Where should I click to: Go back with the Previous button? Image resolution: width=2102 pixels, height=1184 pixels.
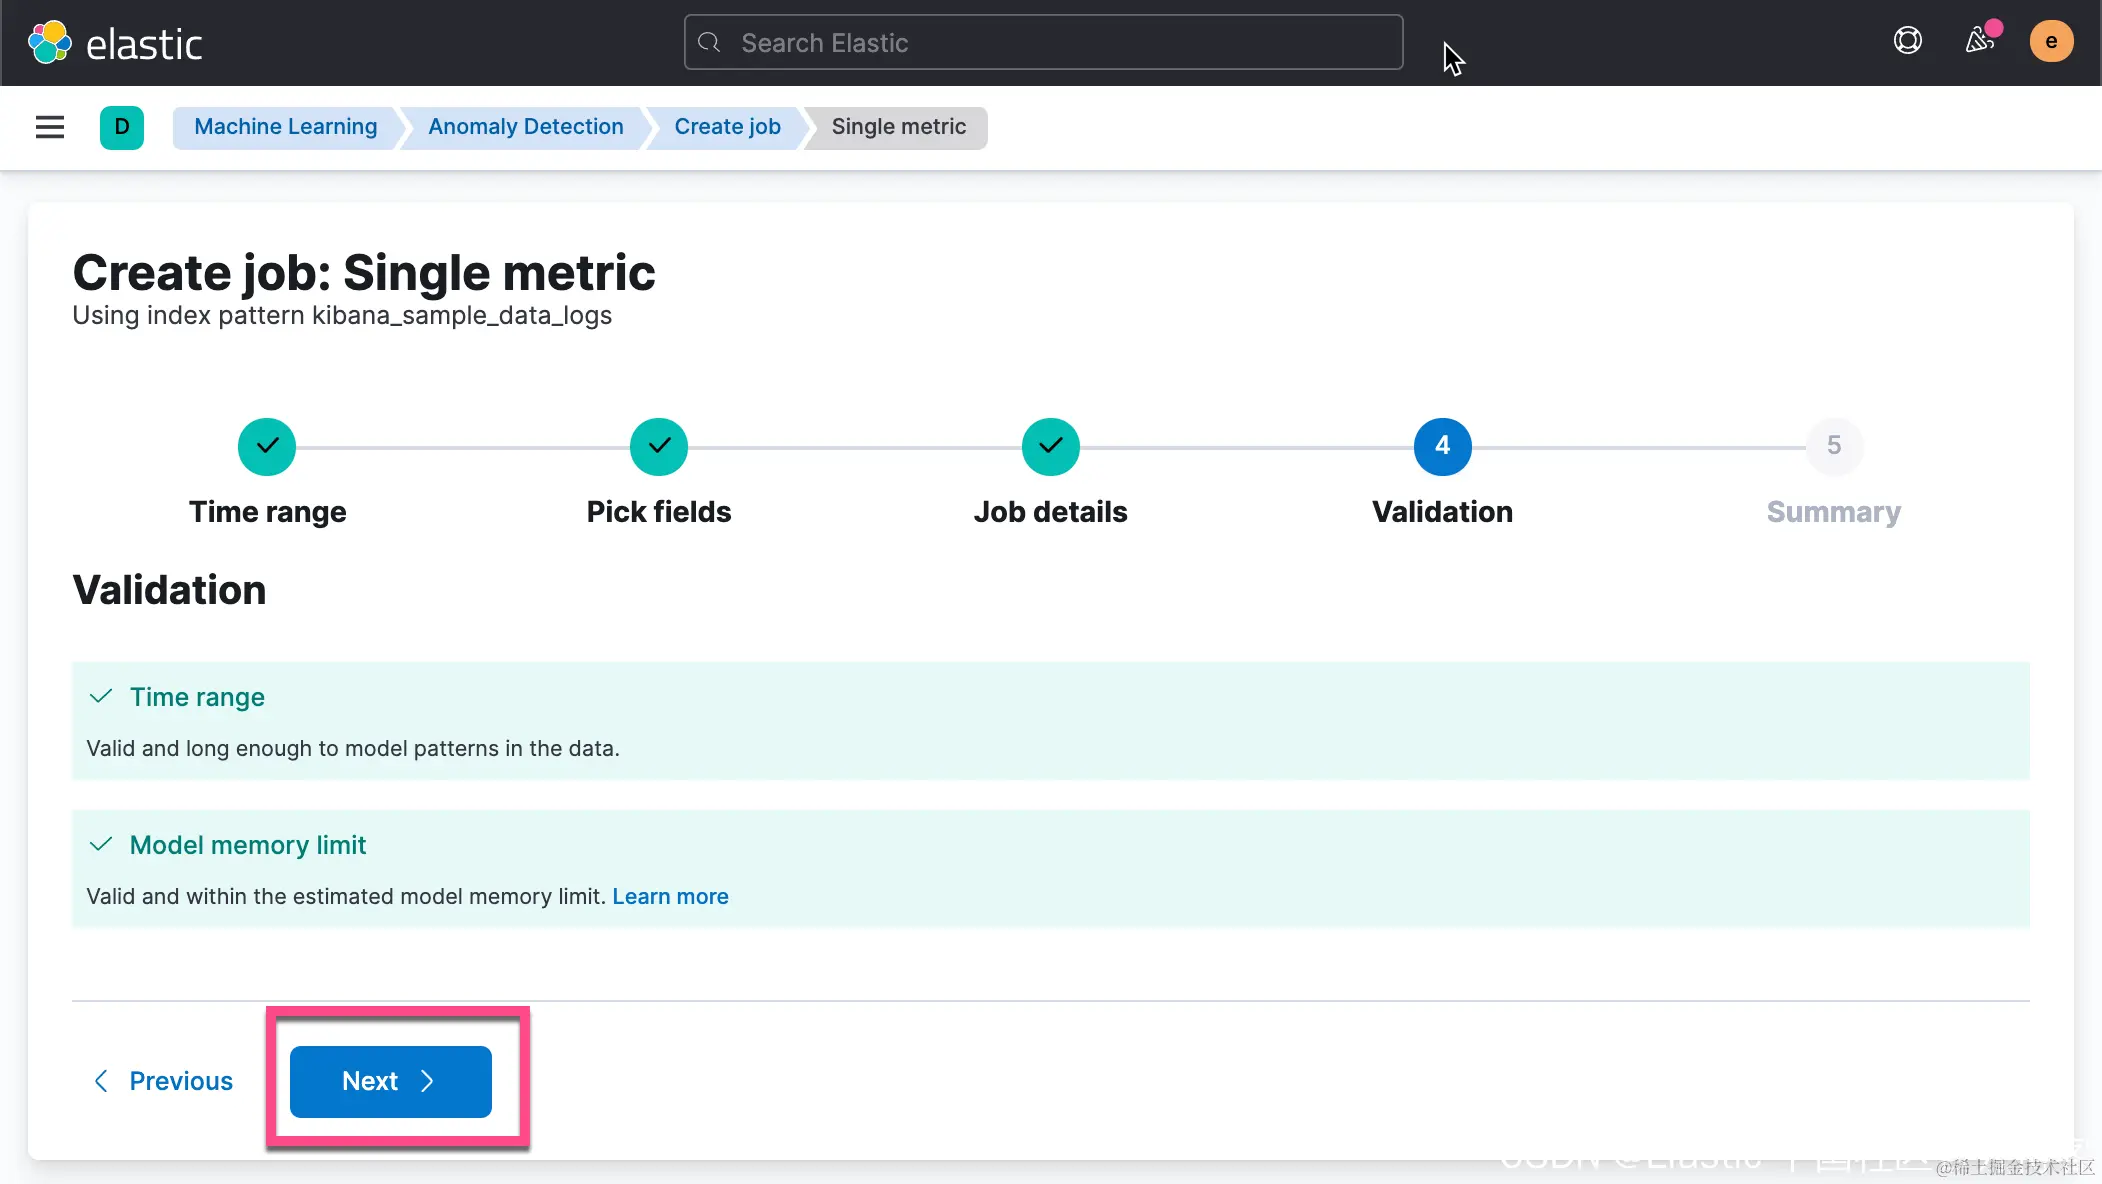pos(163,1081)
